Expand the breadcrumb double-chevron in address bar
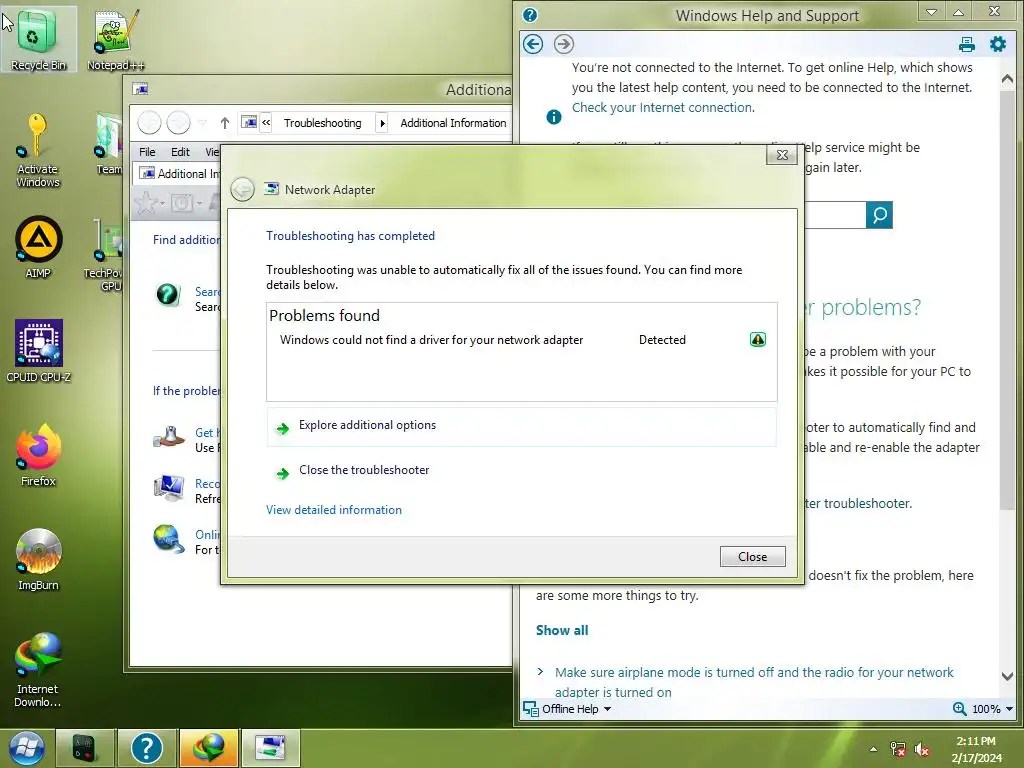1024x768 pixels. coord(266,123)
